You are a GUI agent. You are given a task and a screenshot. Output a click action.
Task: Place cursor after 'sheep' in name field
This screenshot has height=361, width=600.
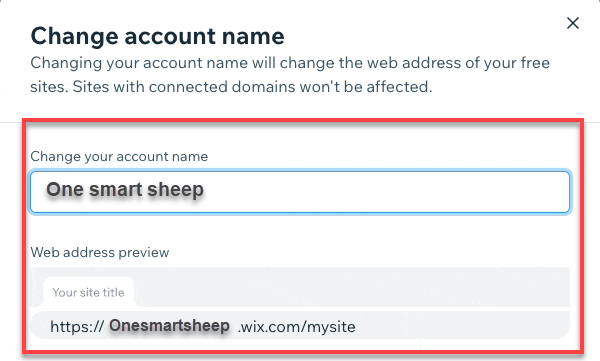coord(204,190)
